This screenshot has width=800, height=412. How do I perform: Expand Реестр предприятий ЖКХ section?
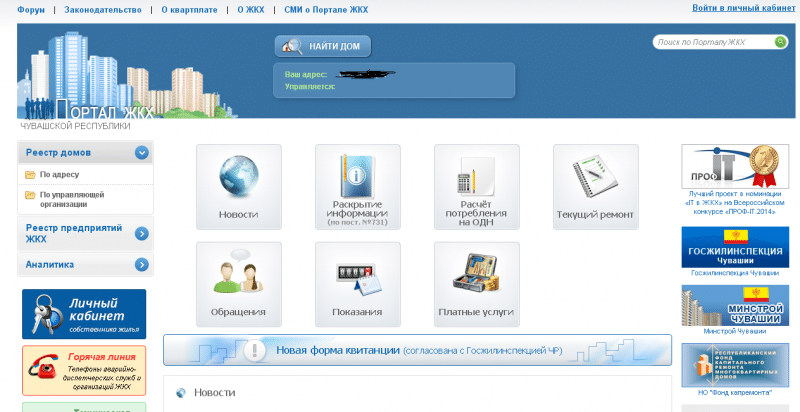pos(142,233)
